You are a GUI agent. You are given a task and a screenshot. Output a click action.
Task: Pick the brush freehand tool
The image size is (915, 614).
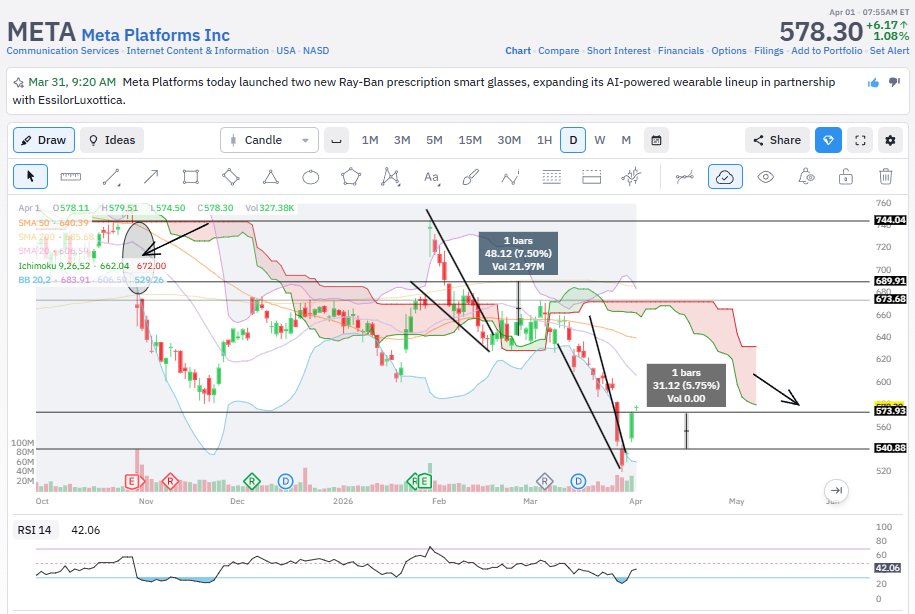point(470,176)
